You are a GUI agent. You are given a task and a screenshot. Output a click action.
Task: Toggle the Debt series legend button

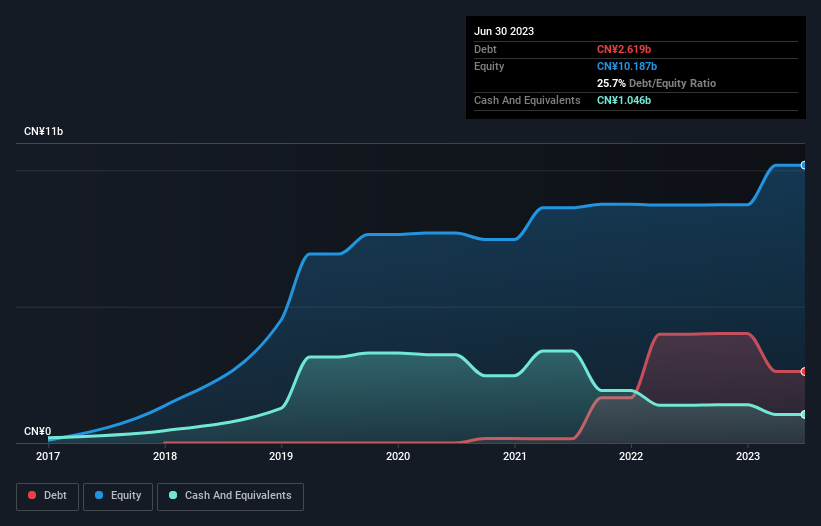pos(48,496)
